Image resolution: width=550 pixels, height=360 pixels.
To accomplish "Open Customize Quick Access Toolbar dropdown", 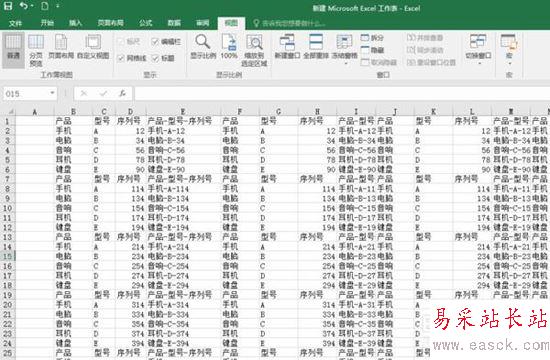I will [58, 6].
